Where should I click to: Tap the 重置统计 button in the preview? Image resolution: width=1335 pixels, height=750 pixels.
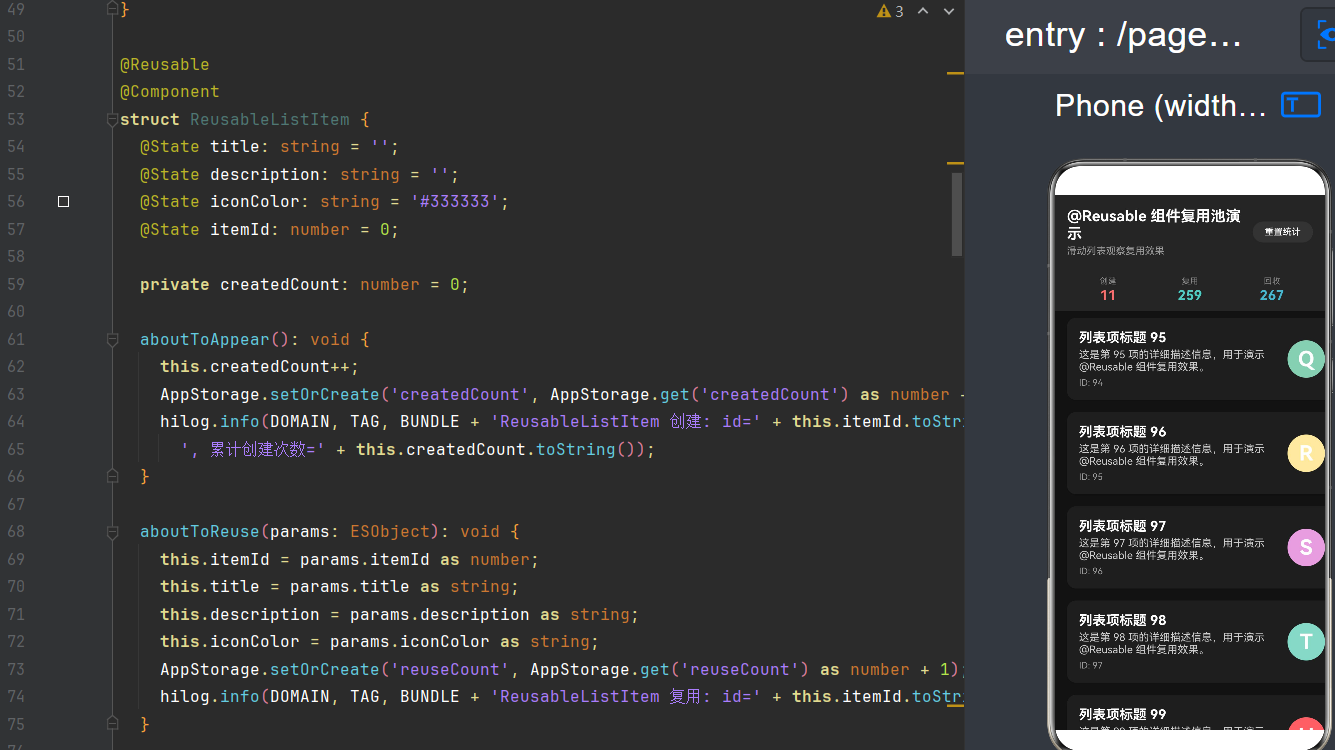1282,232
